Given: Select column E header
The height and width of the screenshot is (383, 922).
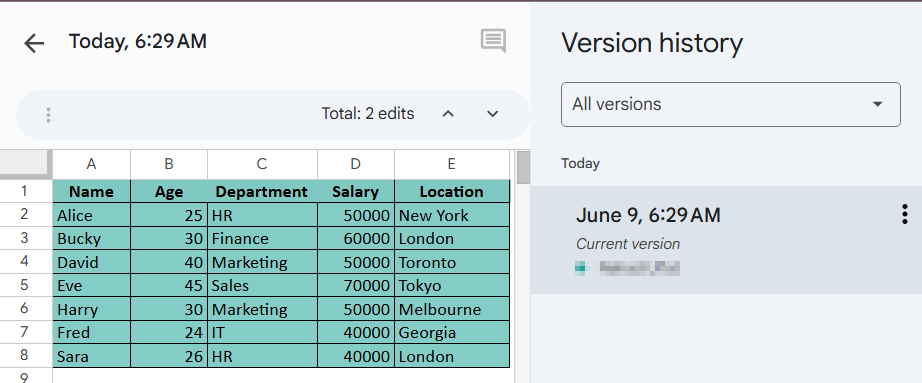Looking at the screenshot, I should tap(452, 165).
